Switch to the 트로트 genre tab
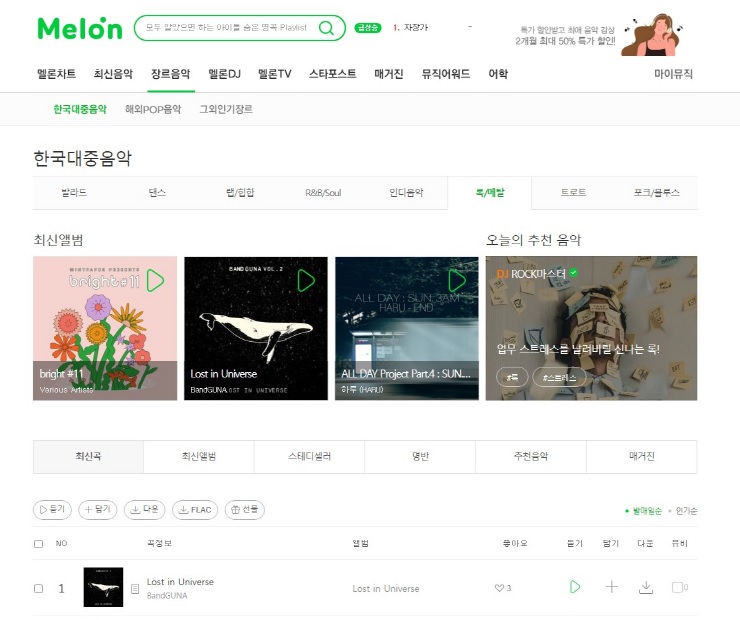The image size is (740, 620). [573, 193]
